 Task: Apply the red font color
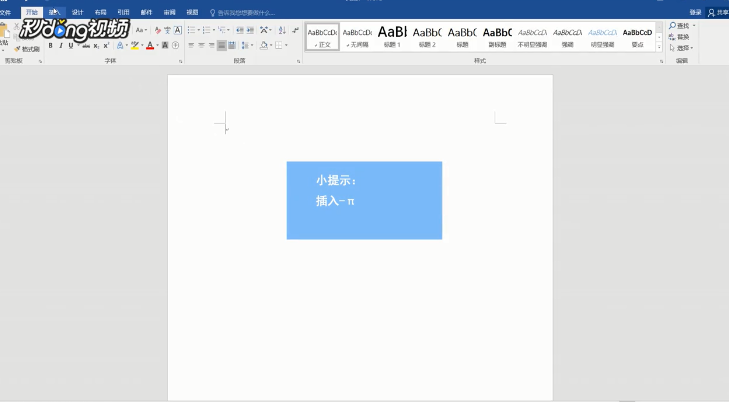coord(150,46)
